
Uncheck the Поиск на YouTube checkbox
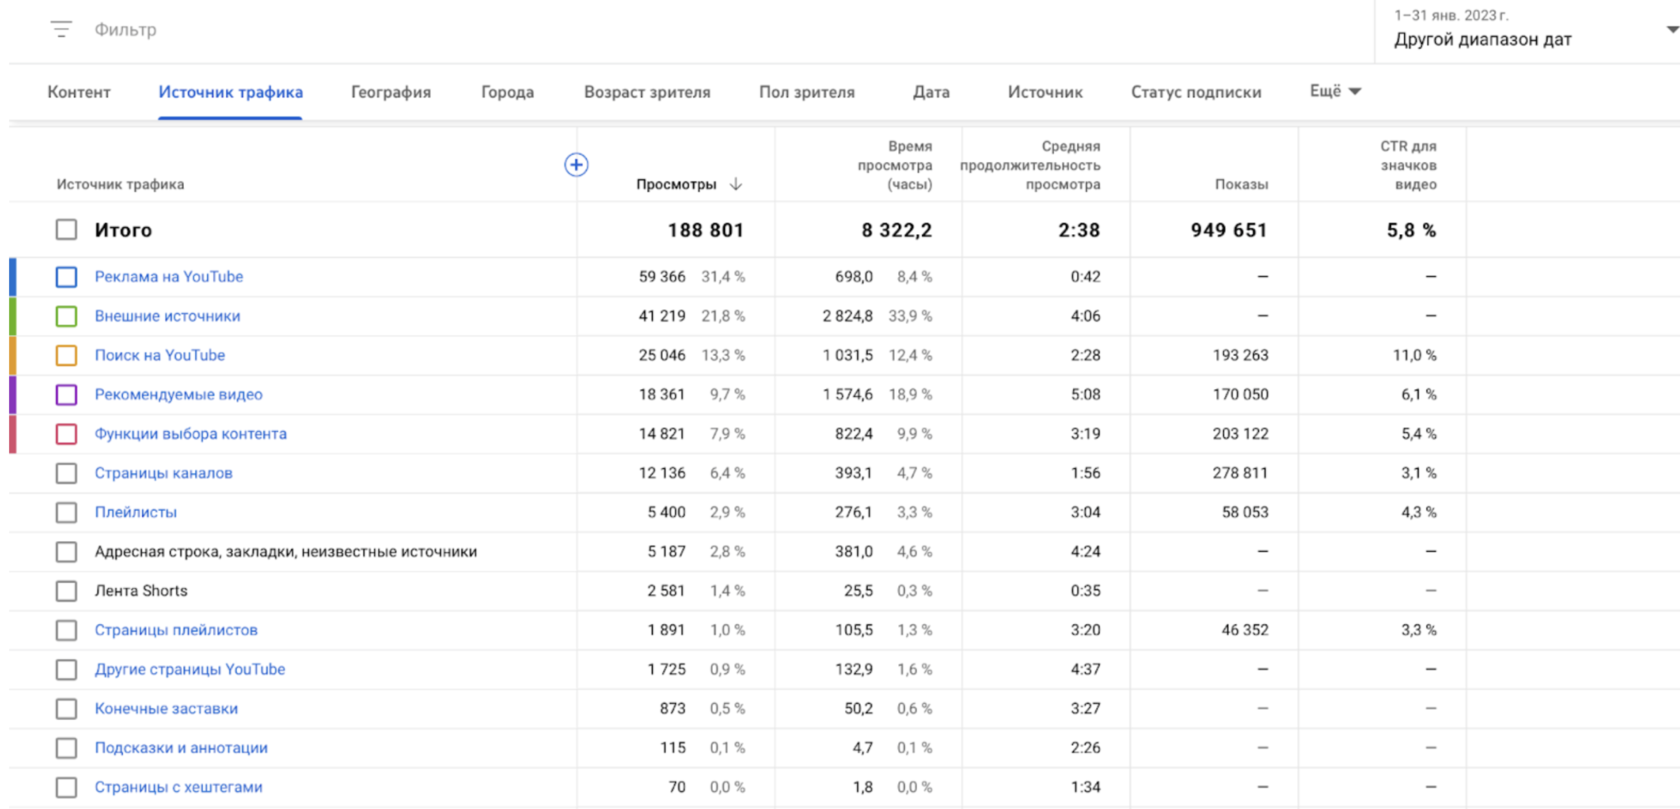66,355
